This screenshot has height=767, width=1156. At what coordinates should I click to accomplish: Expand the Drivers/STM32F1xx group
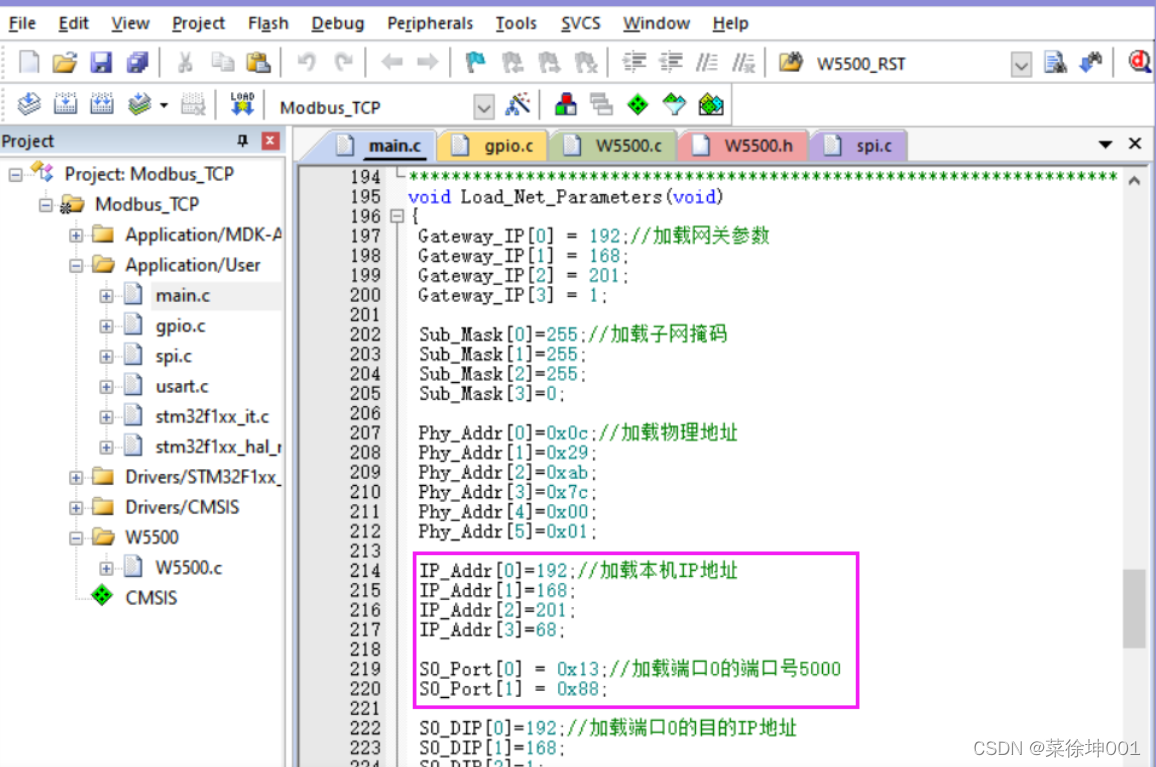(x=76, y=478)
